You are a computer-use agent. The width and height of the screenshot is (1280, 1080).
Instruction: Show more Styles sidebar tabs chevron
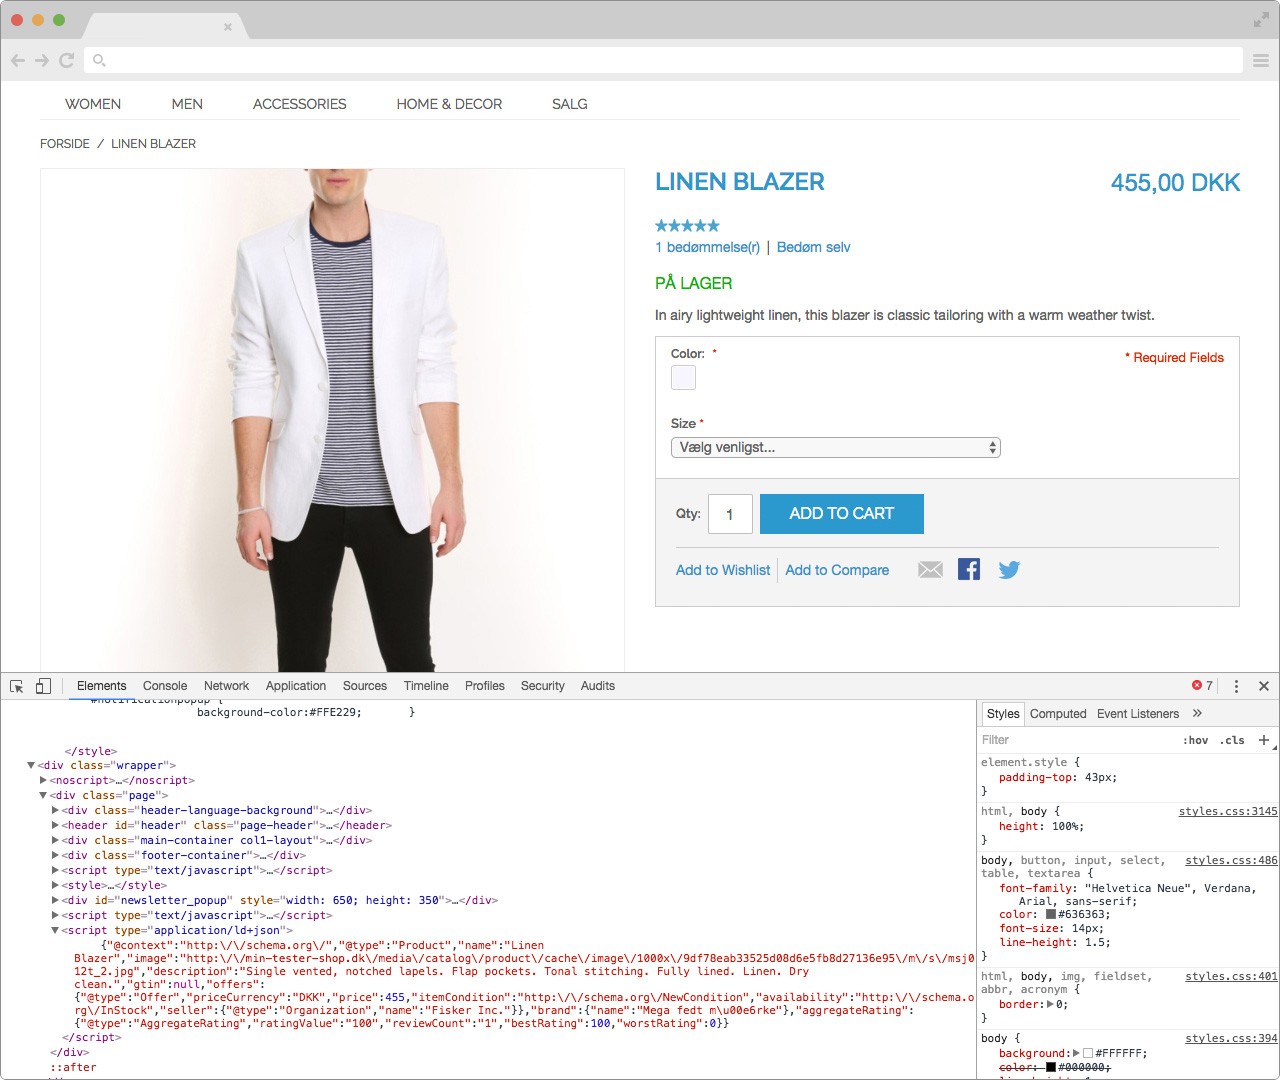click(1197, 714)
